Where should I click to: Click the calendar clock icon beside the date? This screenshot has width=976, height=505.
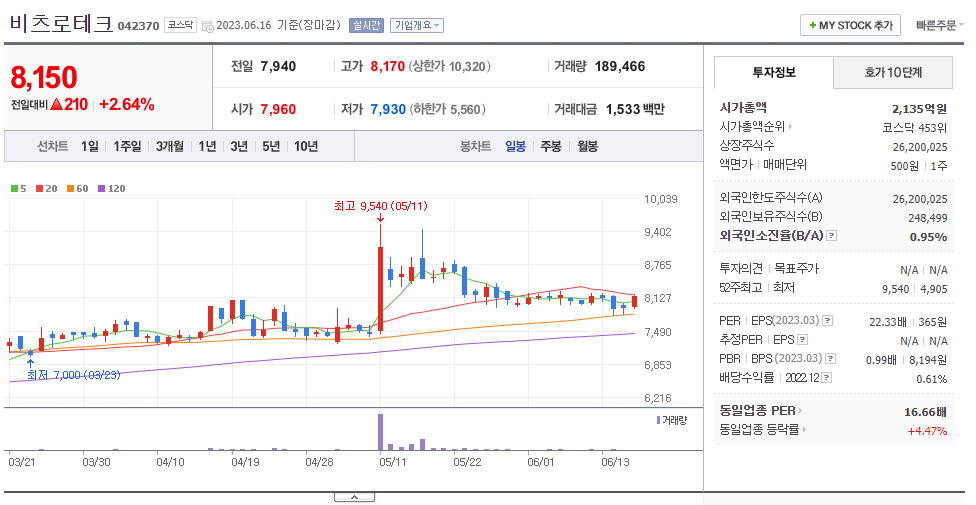[x=208, y=26]
